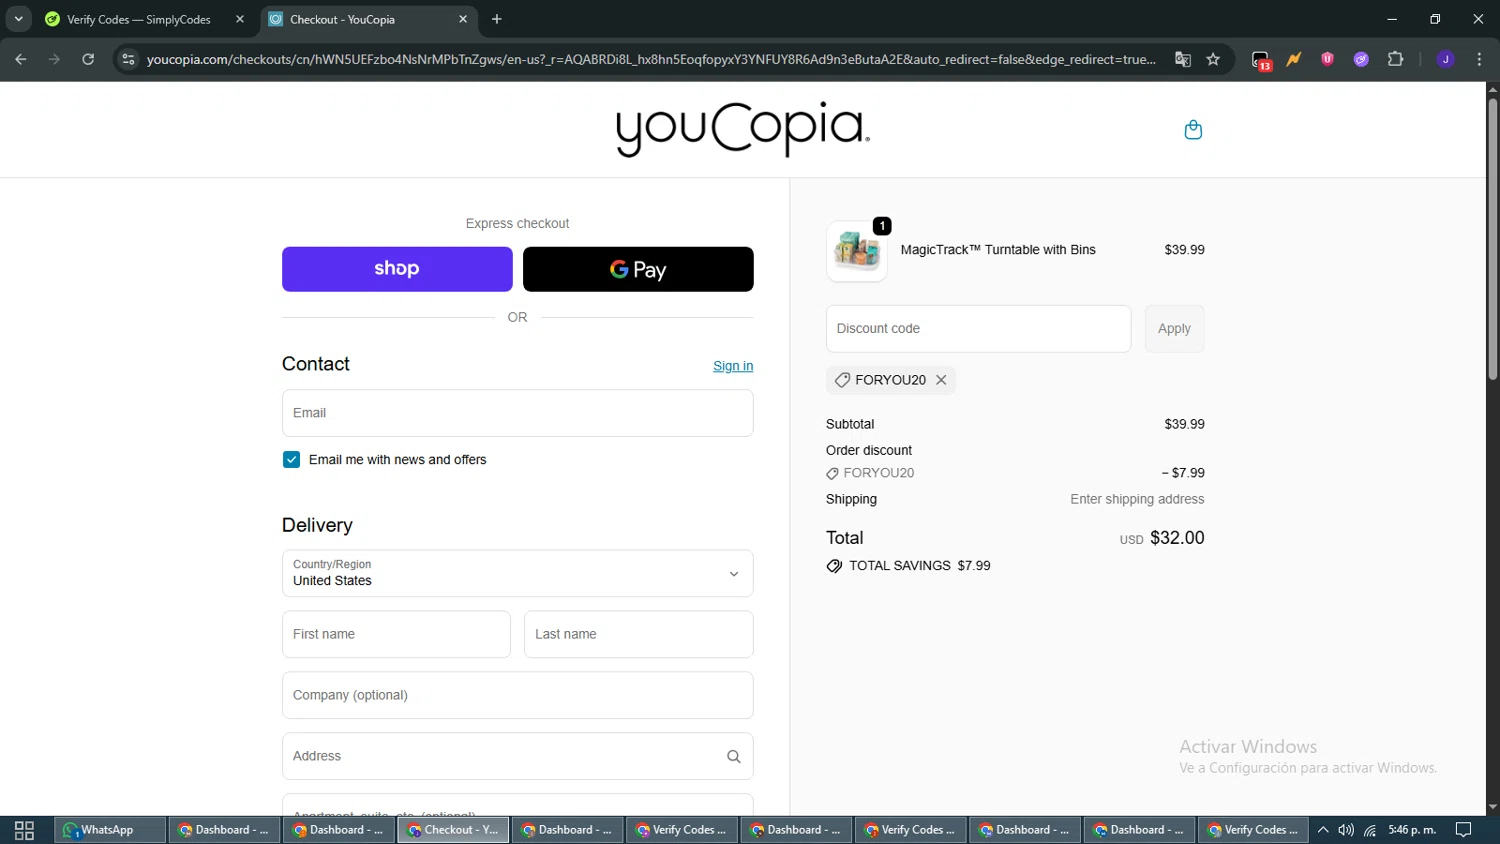Viewport: 1500px width, 844px height.
Task: Open WhatsApp from the taskbar
Action: [x=109, y=830]
